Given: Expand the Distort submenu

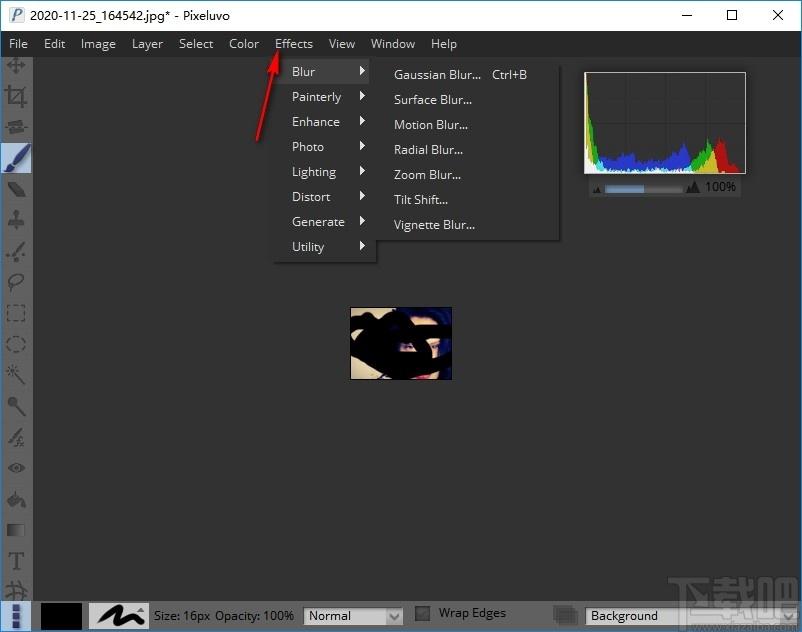Looking at the screenshot, I should pyautogui.click(x=324, y=197).
